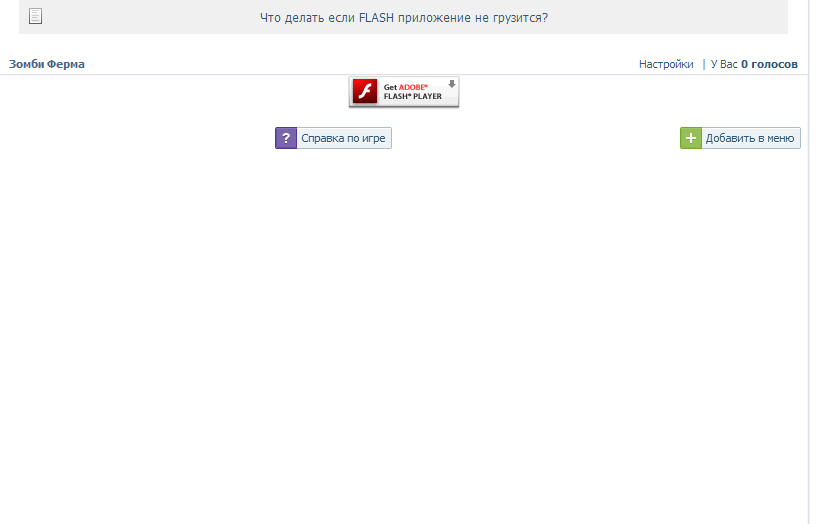
Task: Click the Get Adobe Flash Player badge
Action: pos(404,92)
